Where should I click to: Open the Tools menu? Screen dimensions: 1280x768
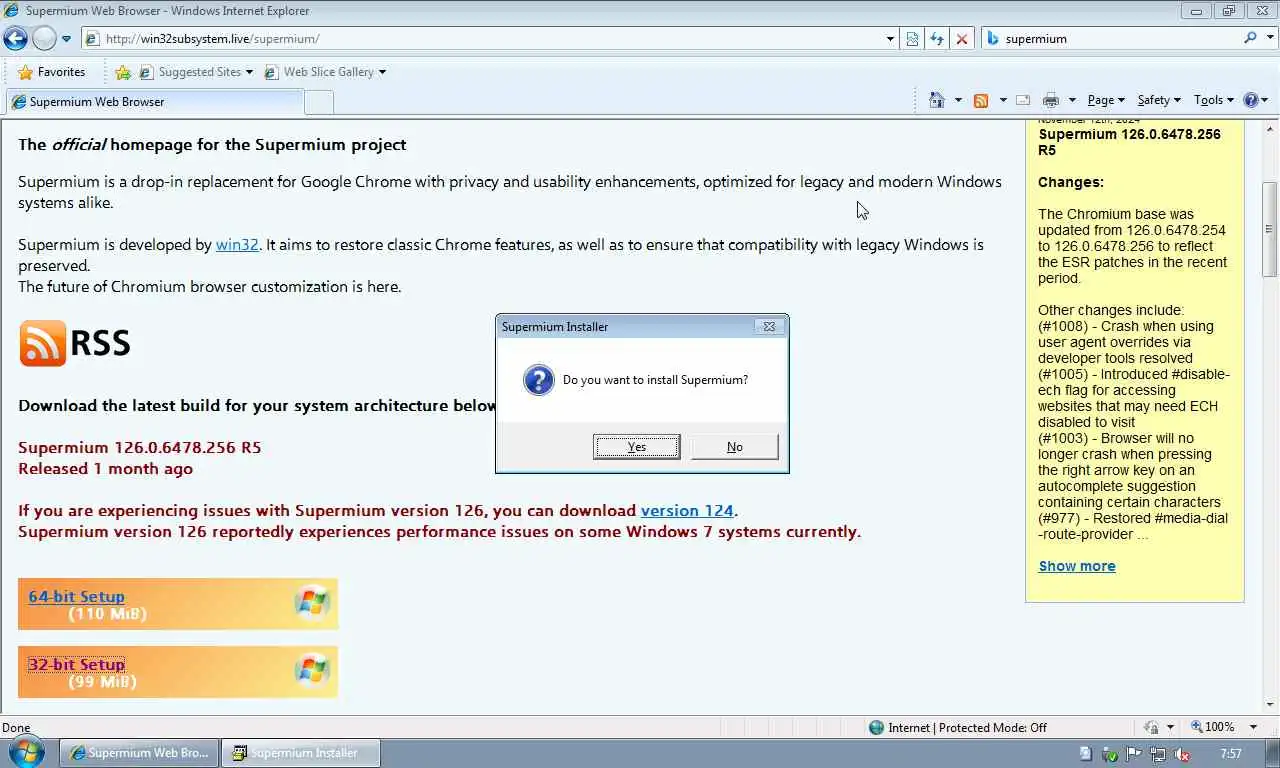point(1214,100)
